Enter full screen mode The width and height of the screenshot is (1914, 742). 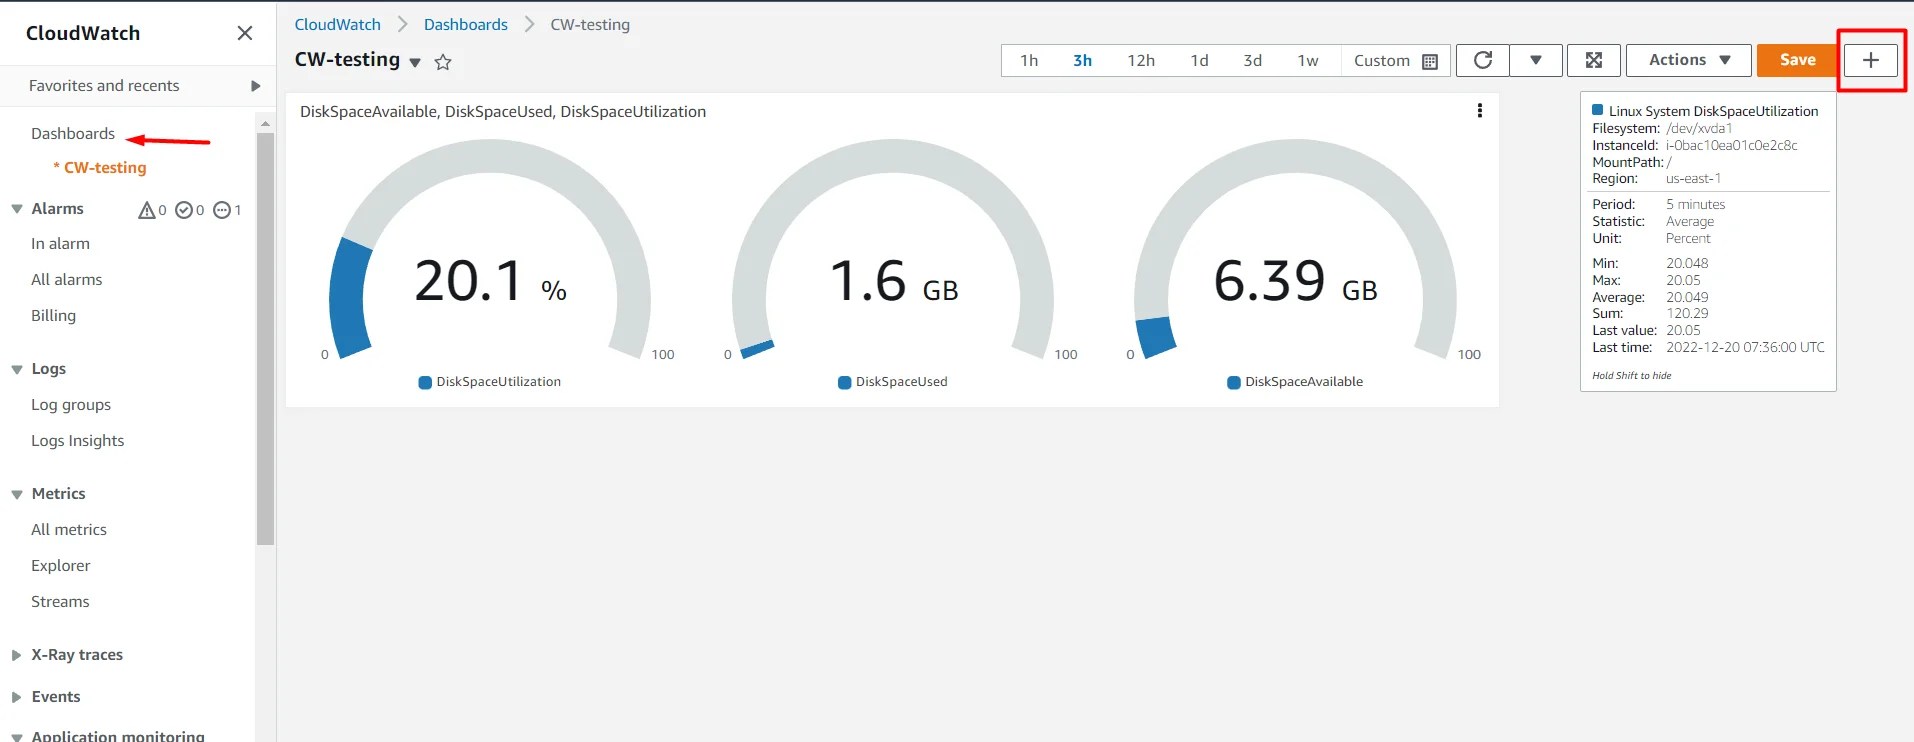pyautogui.click(x=1594, y=60)
